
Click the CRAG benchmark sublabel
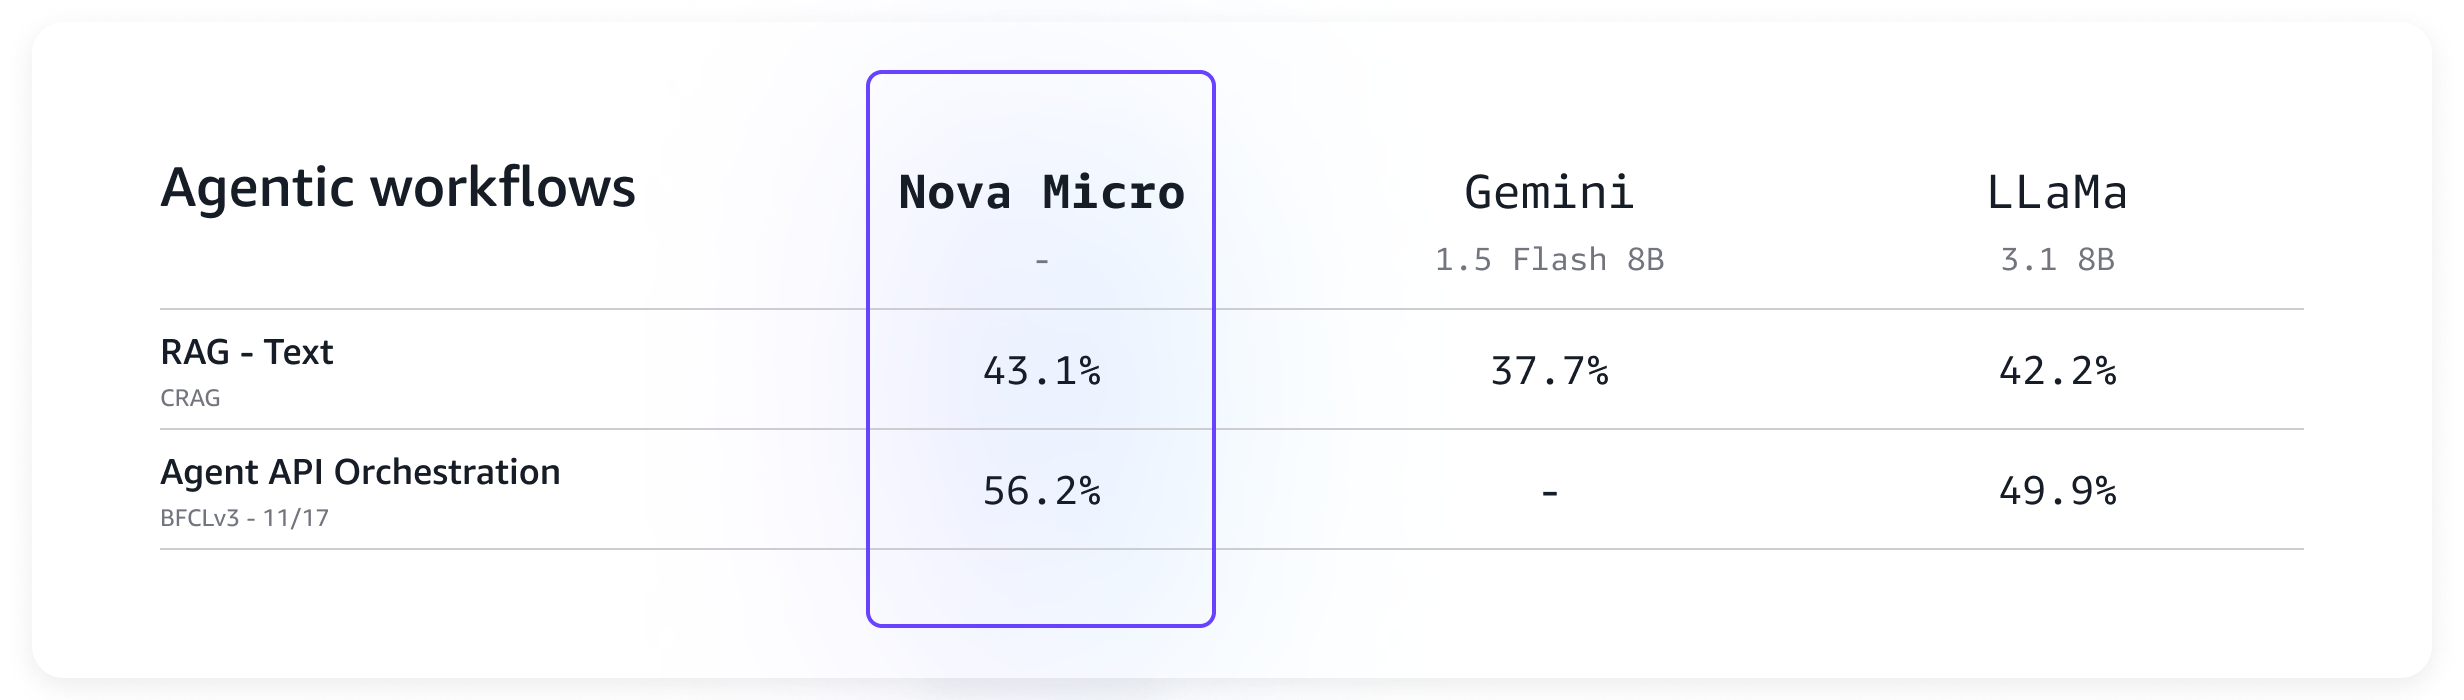(190, 398)
